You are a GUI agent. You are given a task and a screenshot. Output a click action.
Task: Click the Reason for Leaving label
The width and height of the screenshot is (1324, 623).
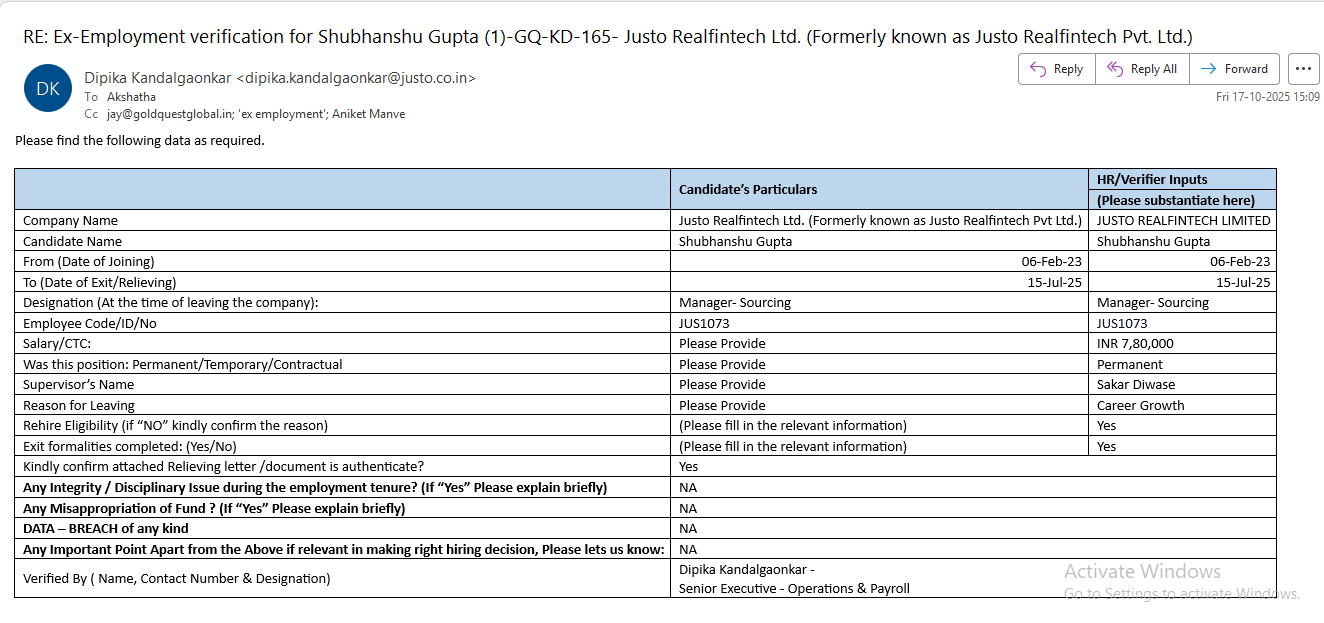[79, 405]
